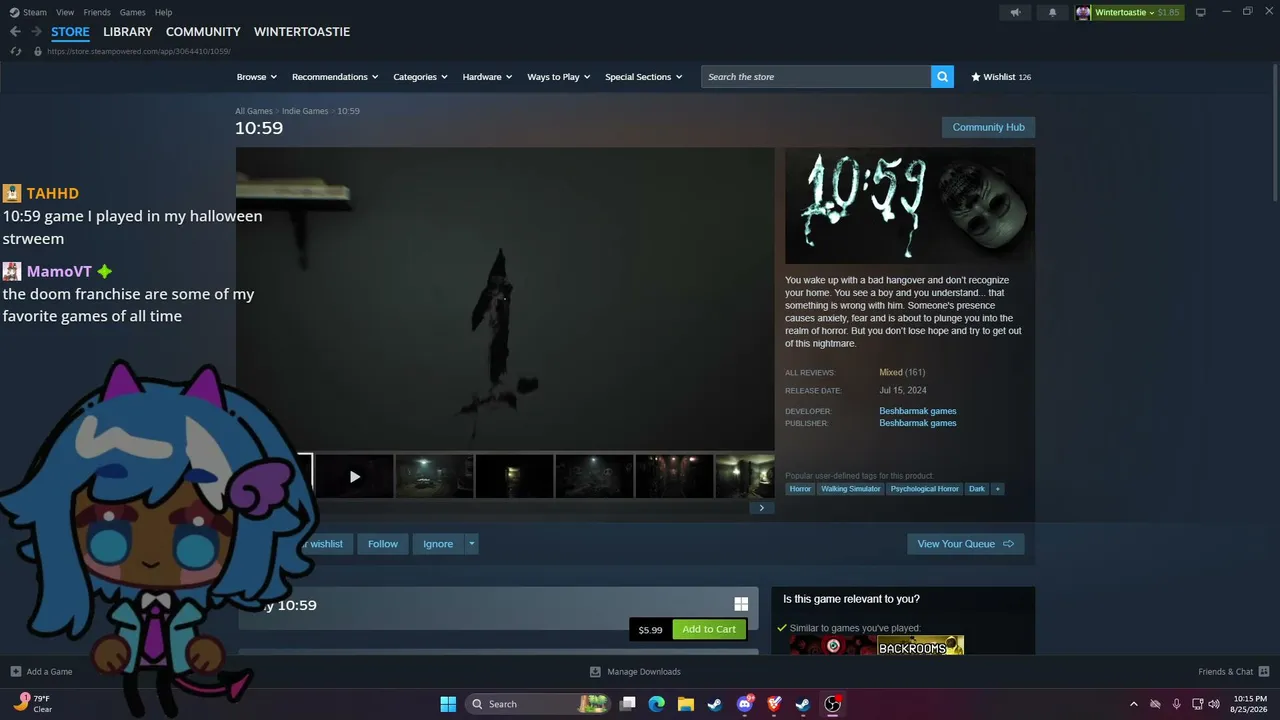Open File Explorer from the taskbar
Screen dimensions: 1280x720
tap(686, 704)
